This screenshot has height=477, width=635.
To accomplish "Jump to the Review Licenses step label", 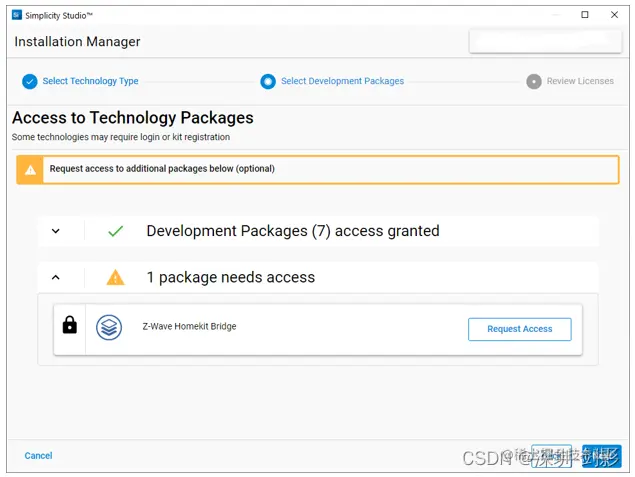I will tap(580, 81).
